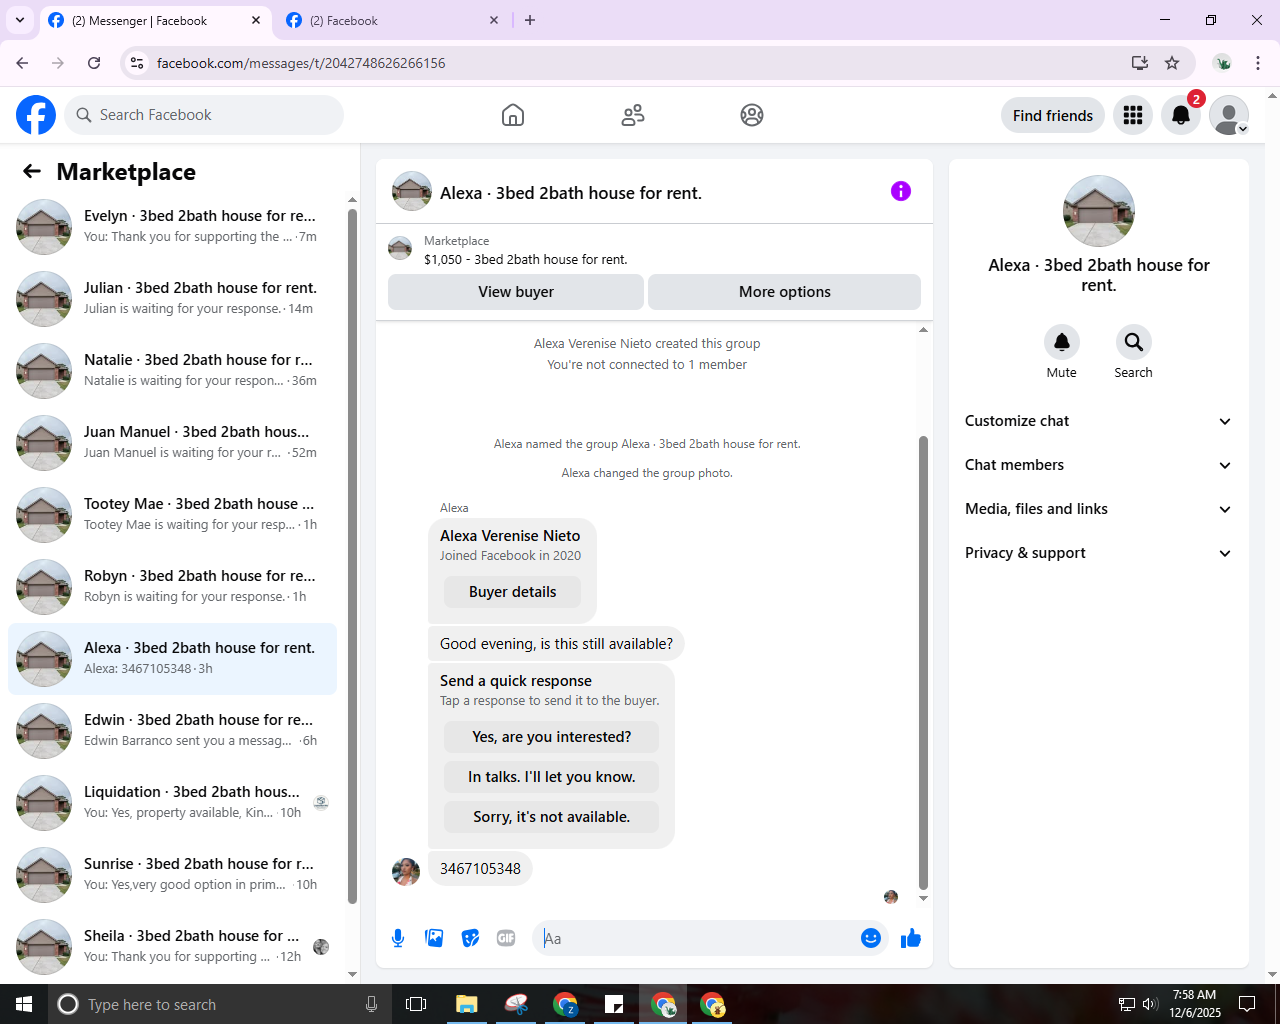Open conversation information icon
1280x1024 pixels.
point(901,191)
